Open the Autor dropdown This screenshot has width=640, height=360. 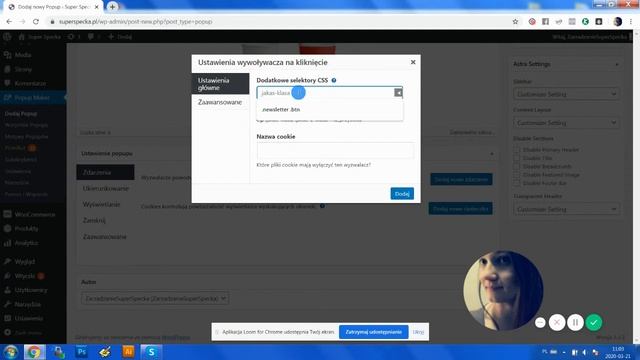tap(155, 299)
